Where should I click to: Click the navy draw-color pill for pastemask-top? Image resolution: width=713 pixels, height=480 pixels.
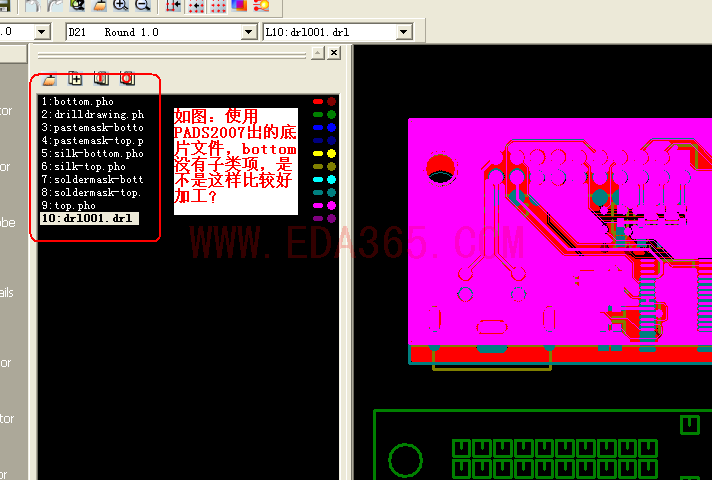pyautogui.click(x=318, y=140)
